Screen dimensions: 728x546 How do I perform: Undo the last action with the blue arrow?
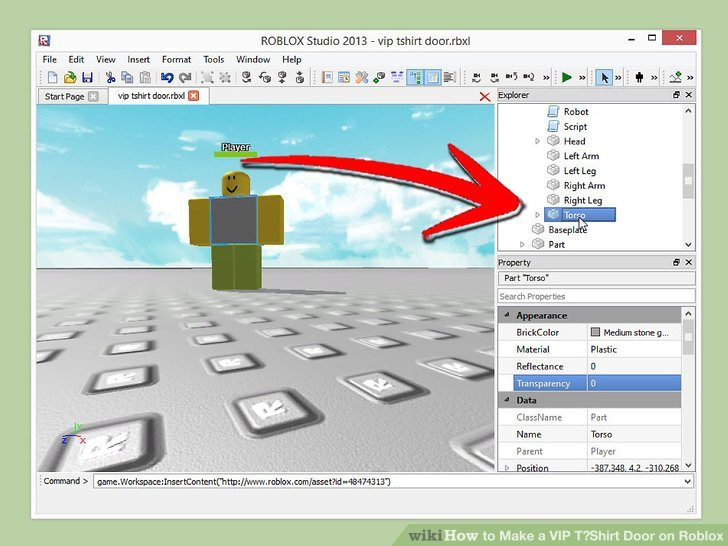coord(167,77)
